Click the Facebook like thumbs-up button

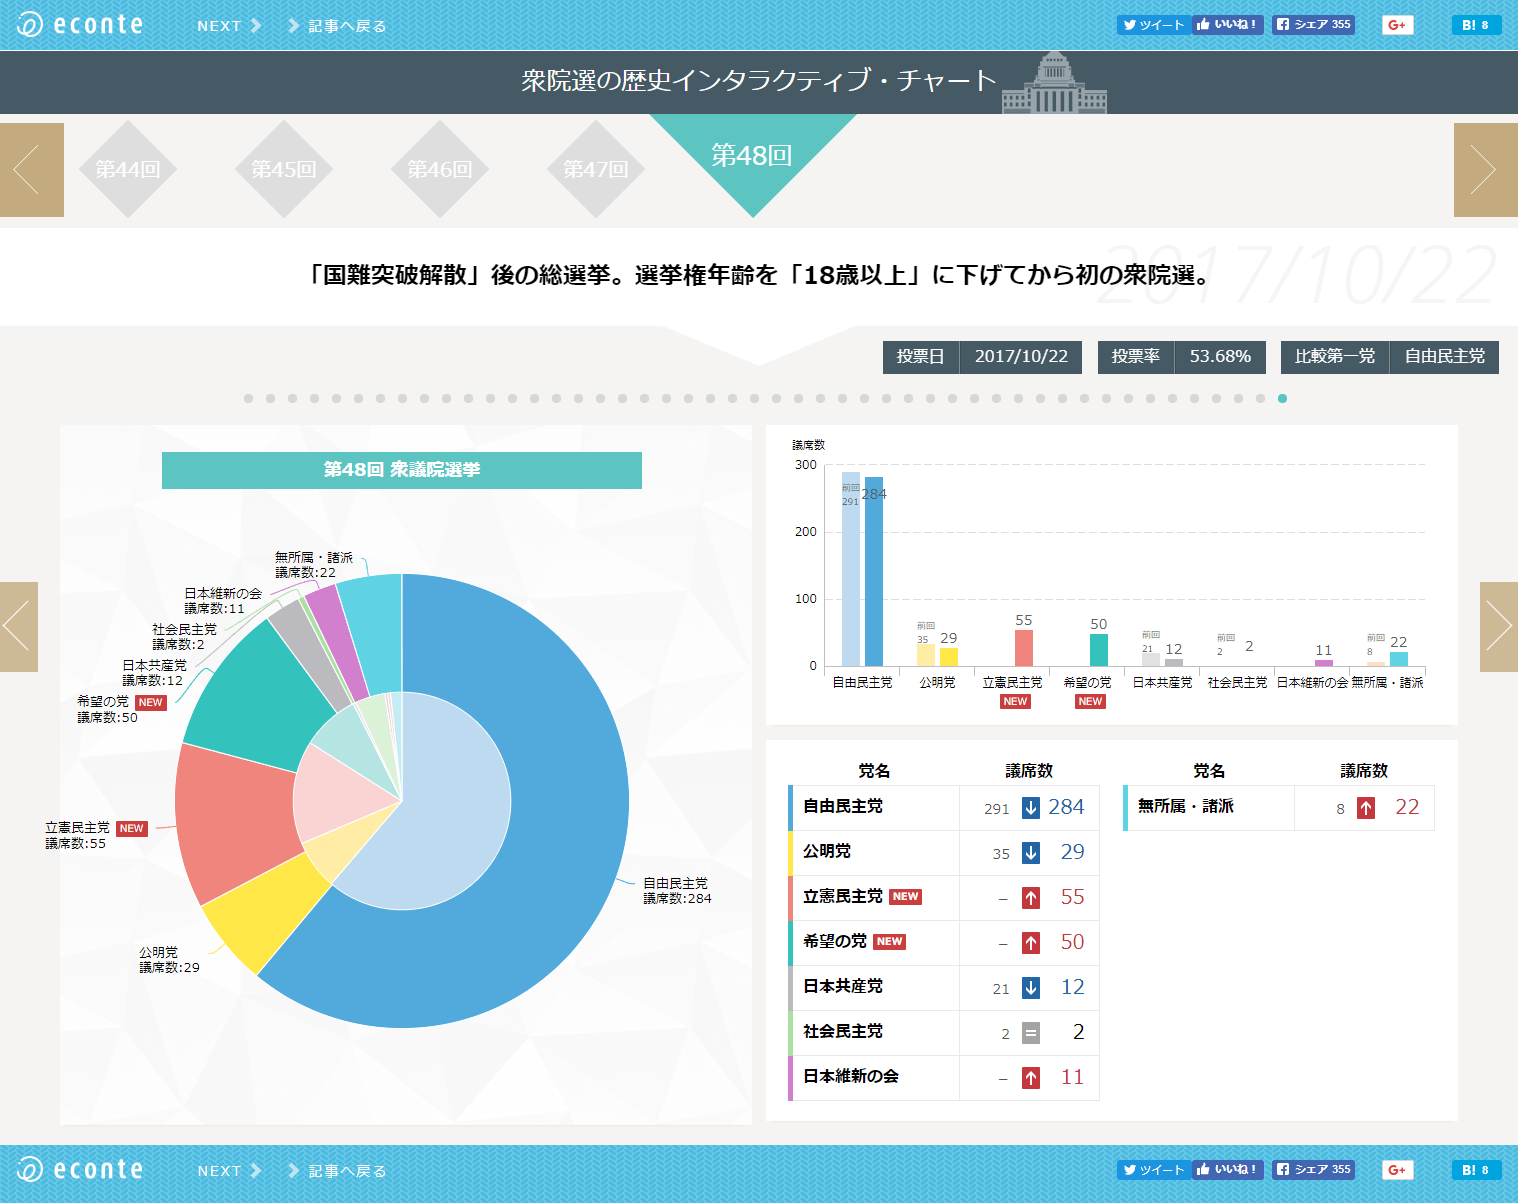(x=1228, y=25)
